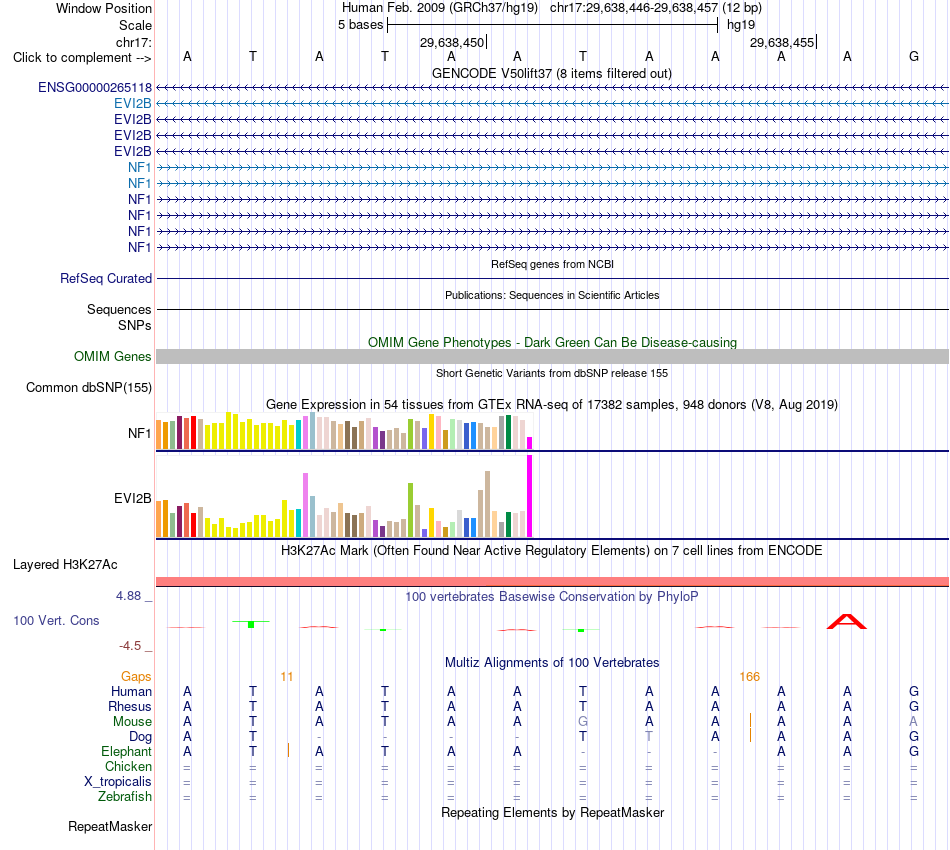Click 'Multiz Alignments of 100 Vertebrates' title
Image resolution: width=950 pixels, height=850 pixels.
pos(552,662)
